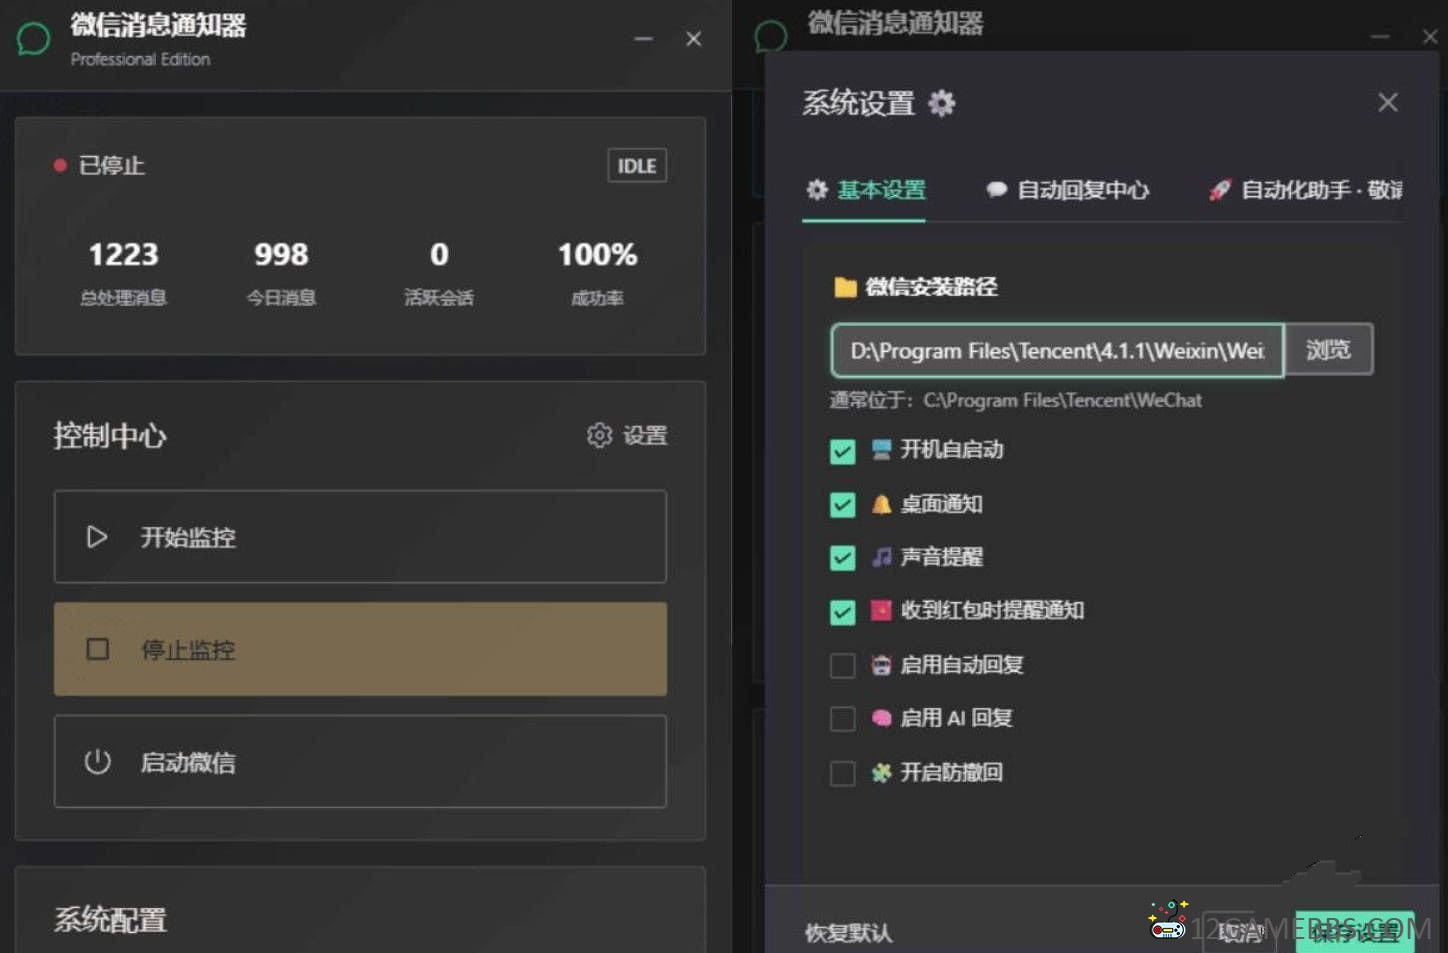
Task: Click 恢复默认 to reset settings
Action: pyautogui.click(x=848, y=933)
